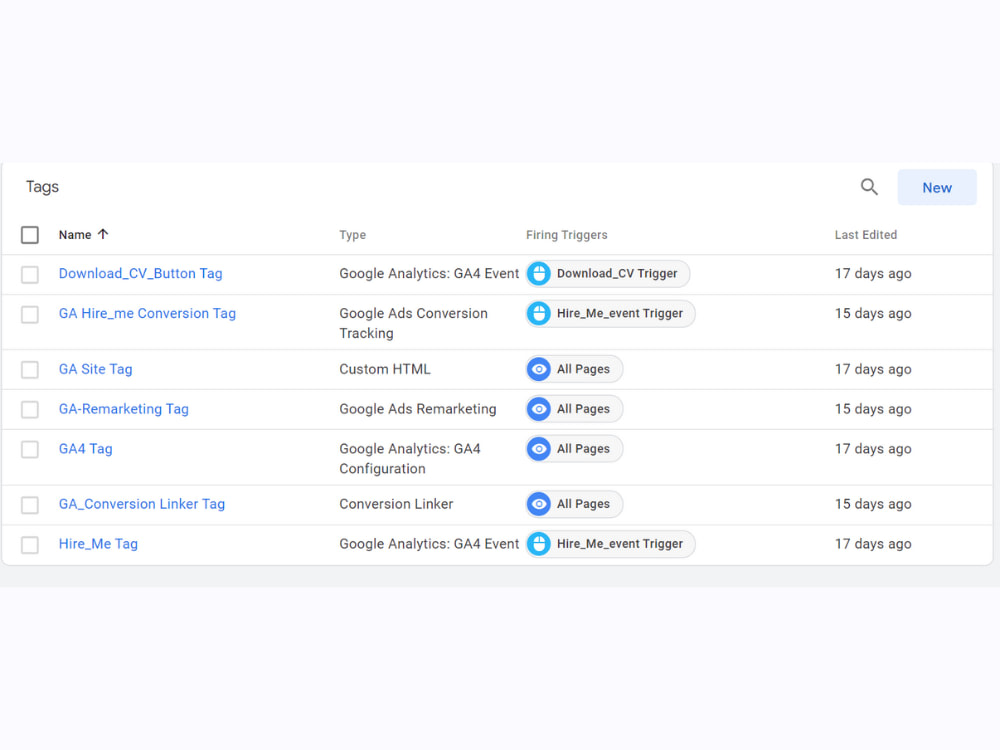Click the Download_CV Trigger chip icon
This screenshot has height=750, width=1000.
click(538, 273)
